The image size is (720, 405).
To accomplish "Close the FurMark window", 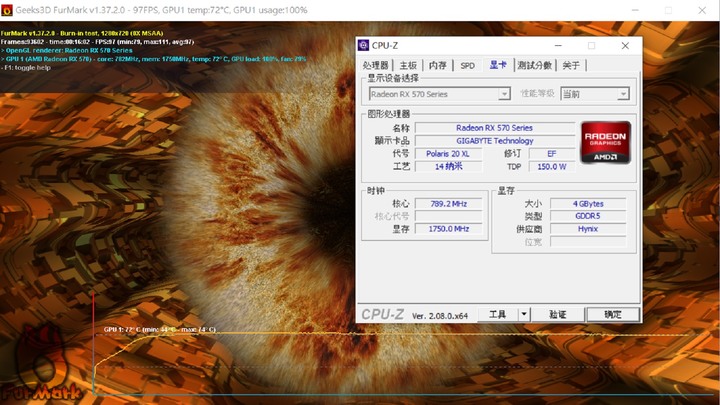I will coord(702,10).
